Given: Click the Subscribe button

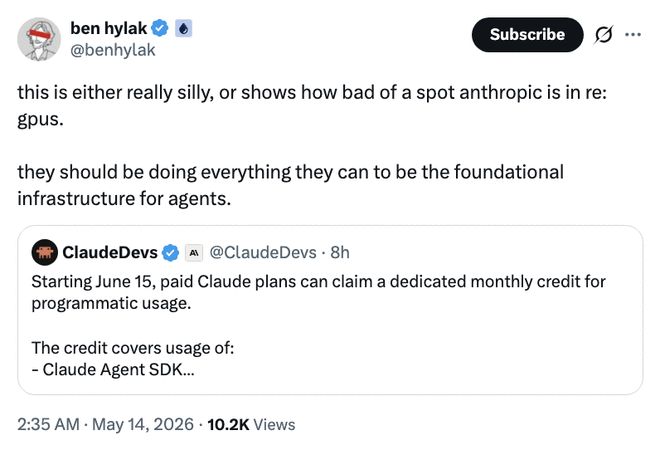Looking at the screenshot, I should coord(527,35).
